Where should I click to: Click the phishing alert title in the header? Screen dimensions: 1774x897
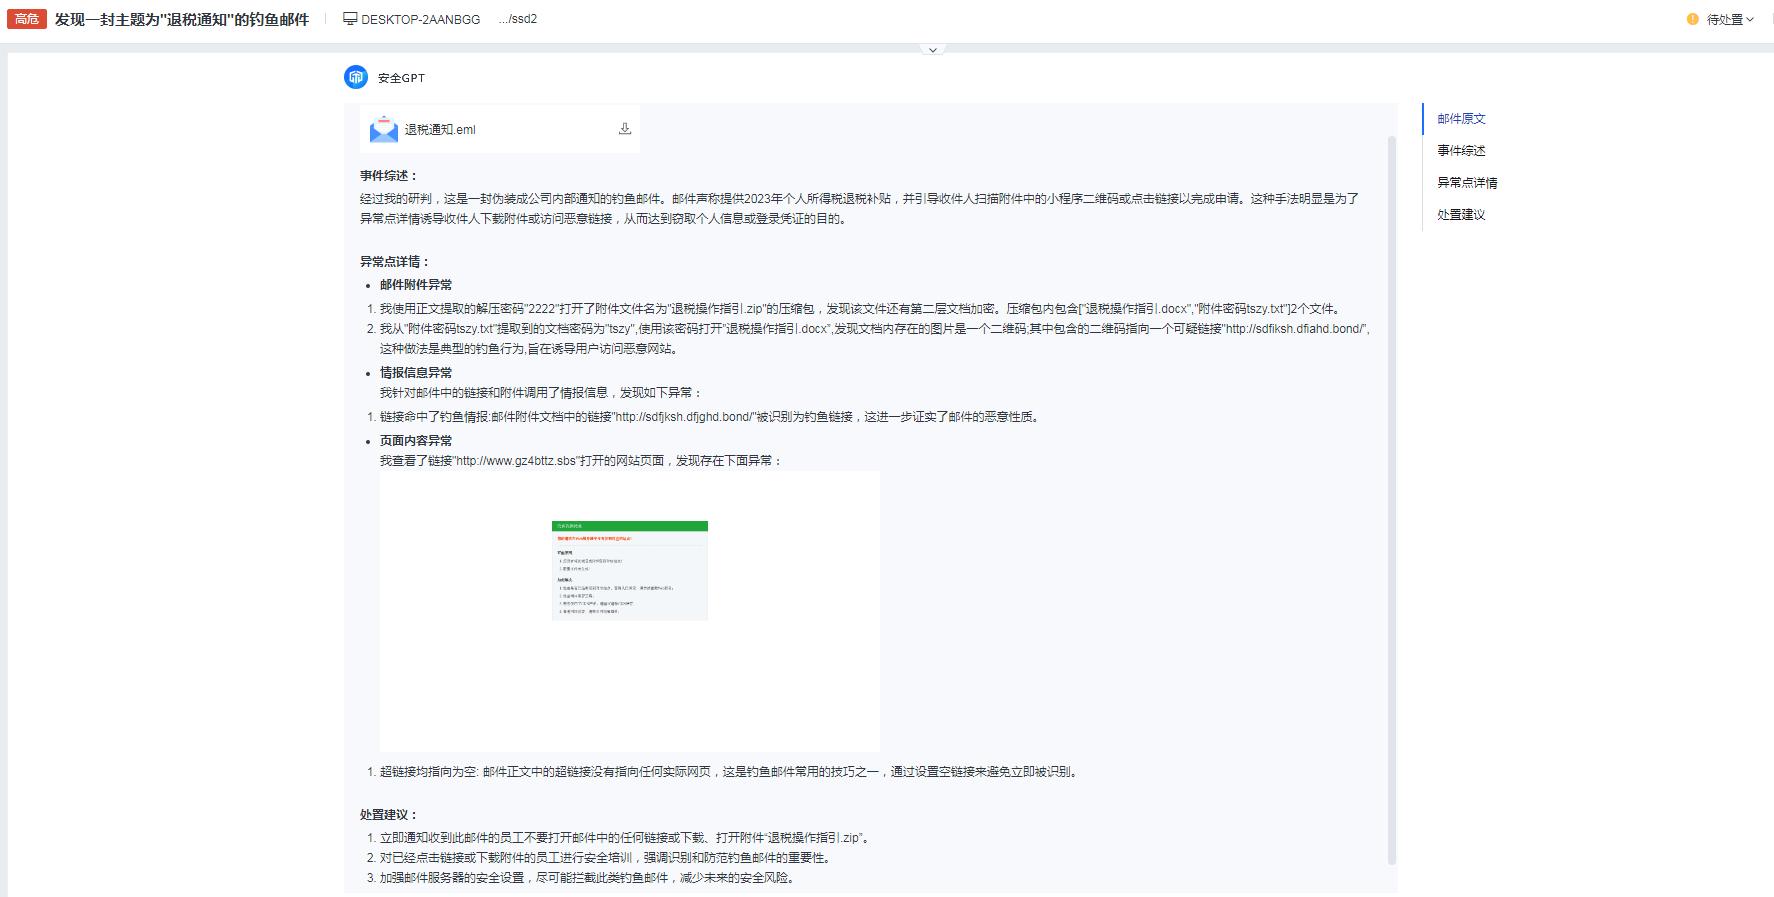point(182,19)
